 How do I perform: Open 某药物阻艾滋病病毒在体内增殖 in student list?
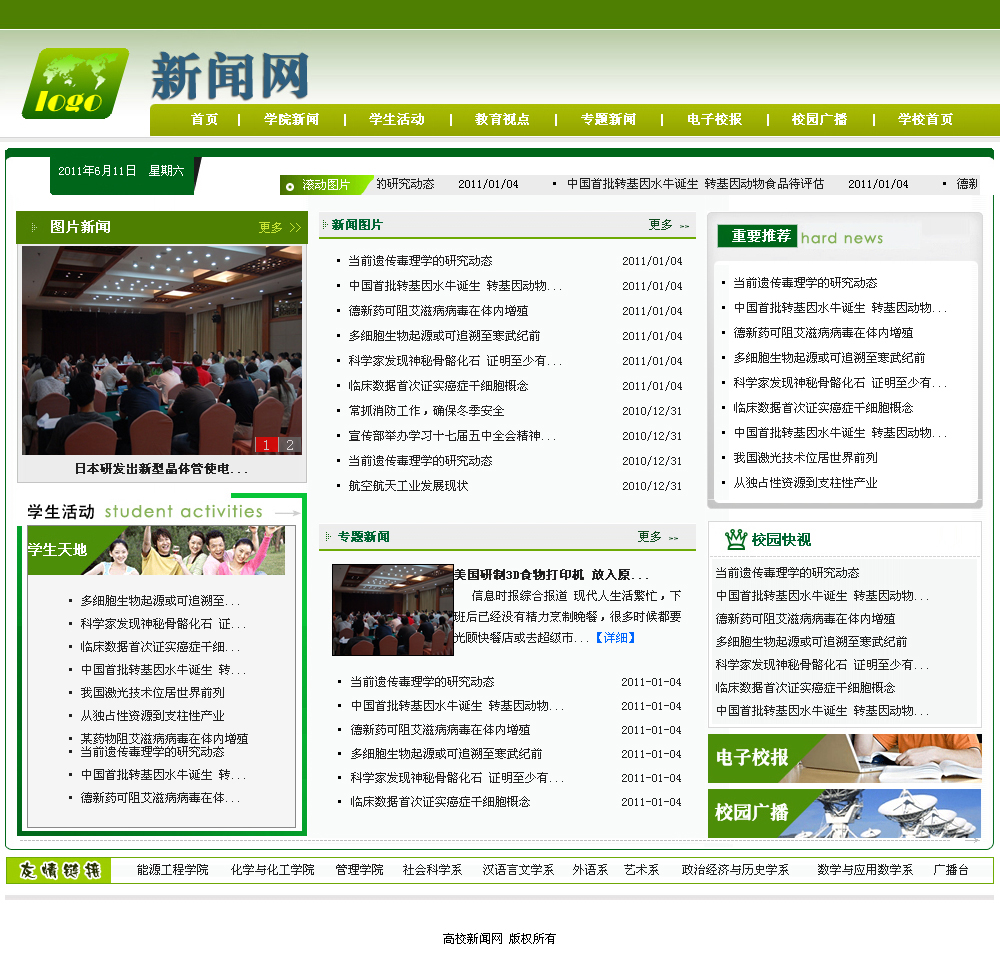[x=164, y=738]
